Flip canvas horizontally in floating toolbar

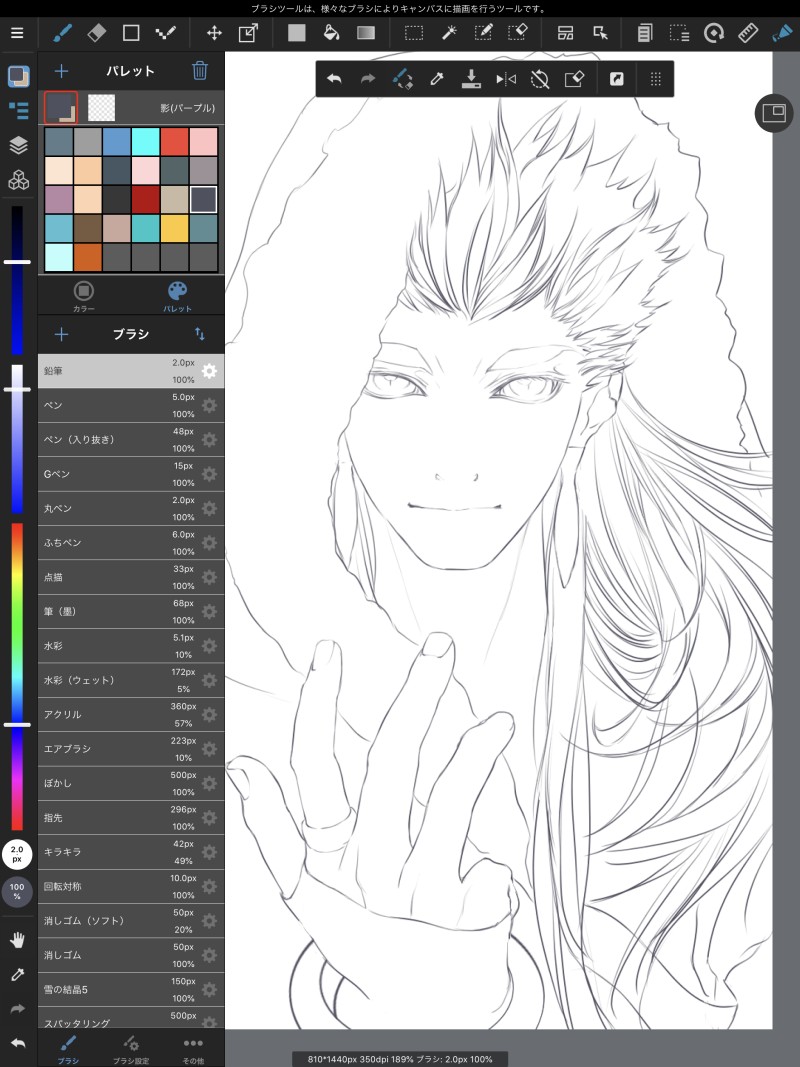pos(505,79)
